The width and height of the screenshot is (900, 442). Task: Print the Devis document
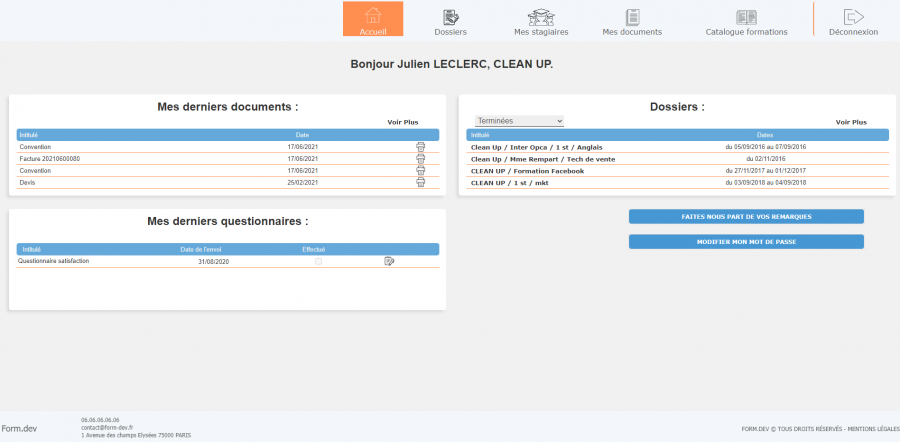(x=420, y=183)
